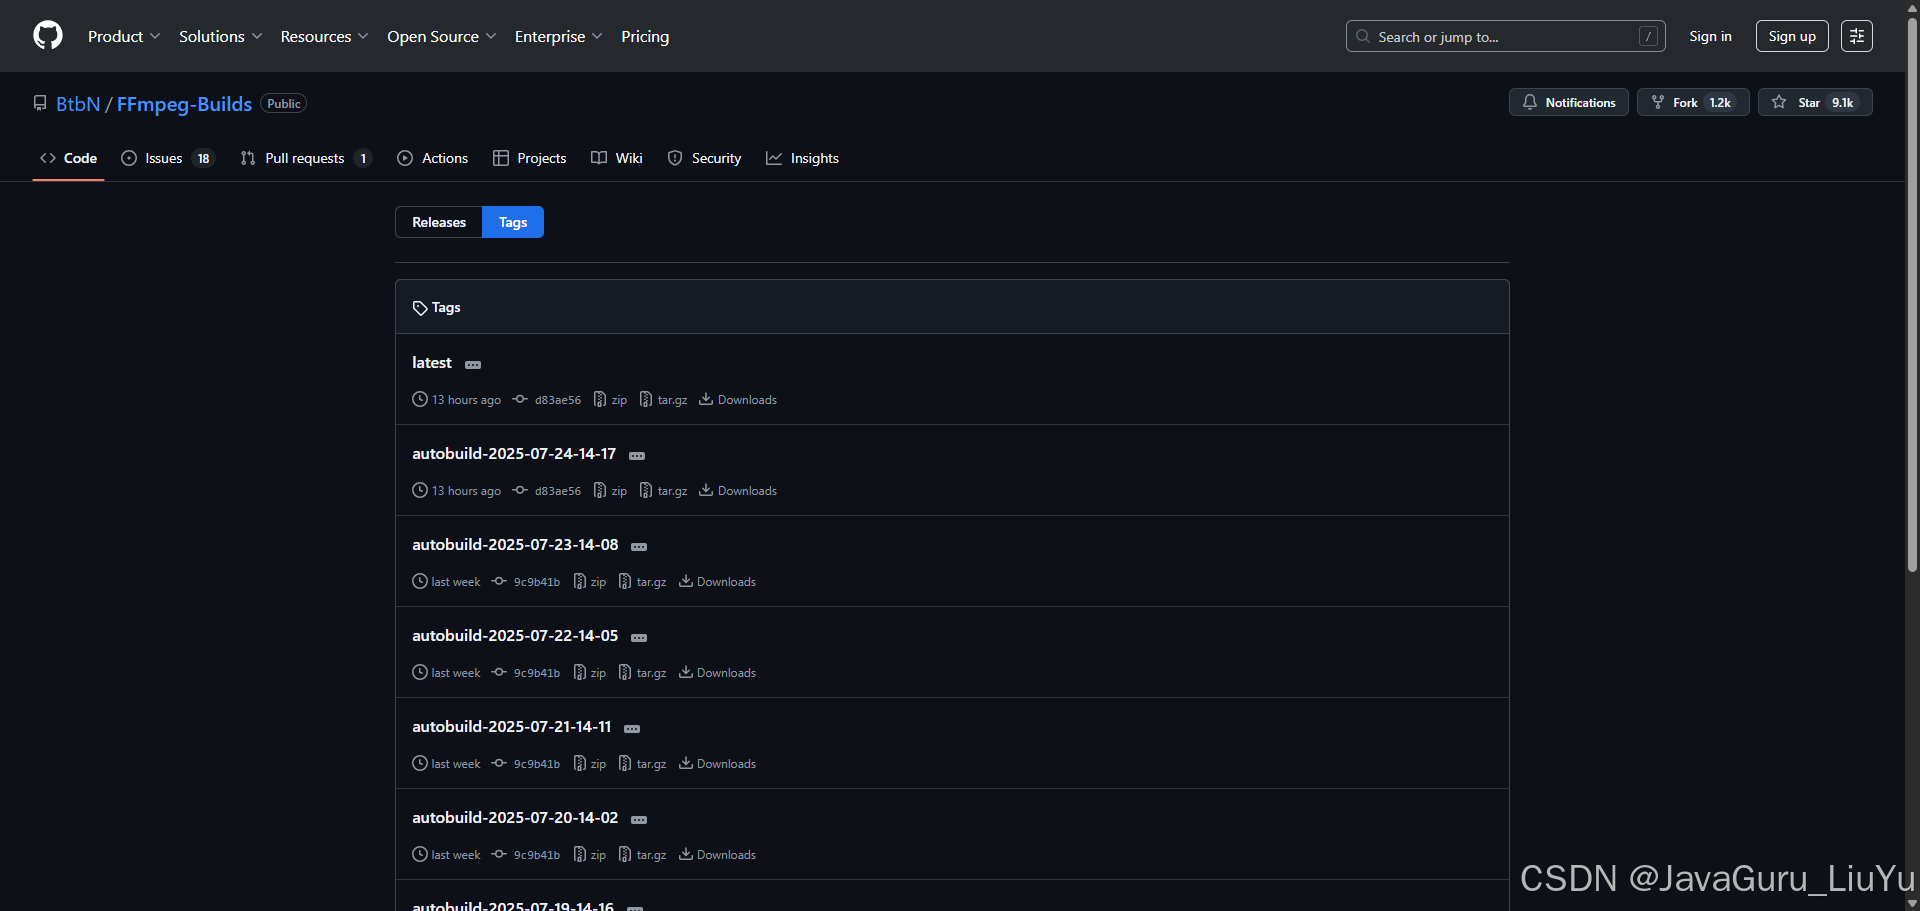Open the BtbN owner profile link
The width and height of the screenshot is (1920, 911).
click(78, 104)
